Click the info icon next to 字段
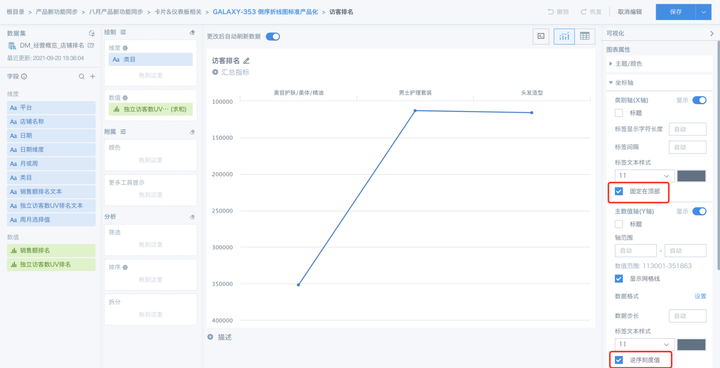 [x=24, y=76]
